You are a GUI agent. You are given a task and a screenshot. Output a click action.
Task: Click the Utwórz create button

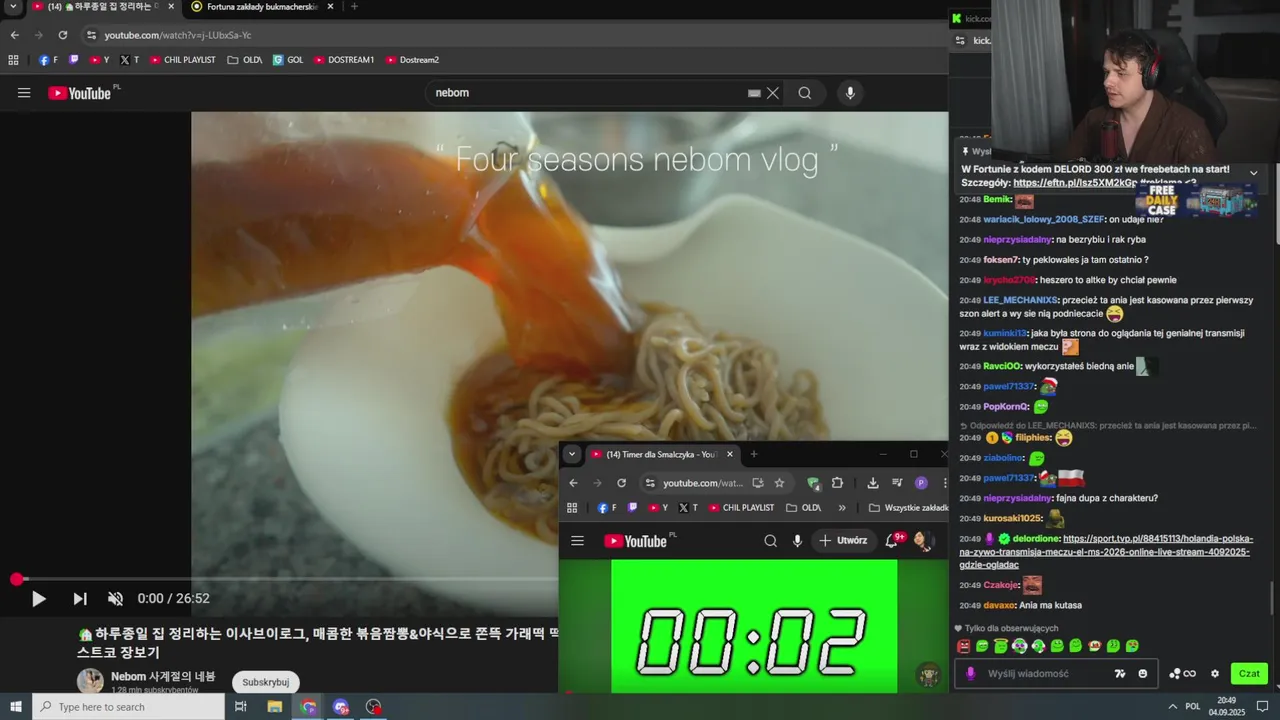[x=843, y=541]
